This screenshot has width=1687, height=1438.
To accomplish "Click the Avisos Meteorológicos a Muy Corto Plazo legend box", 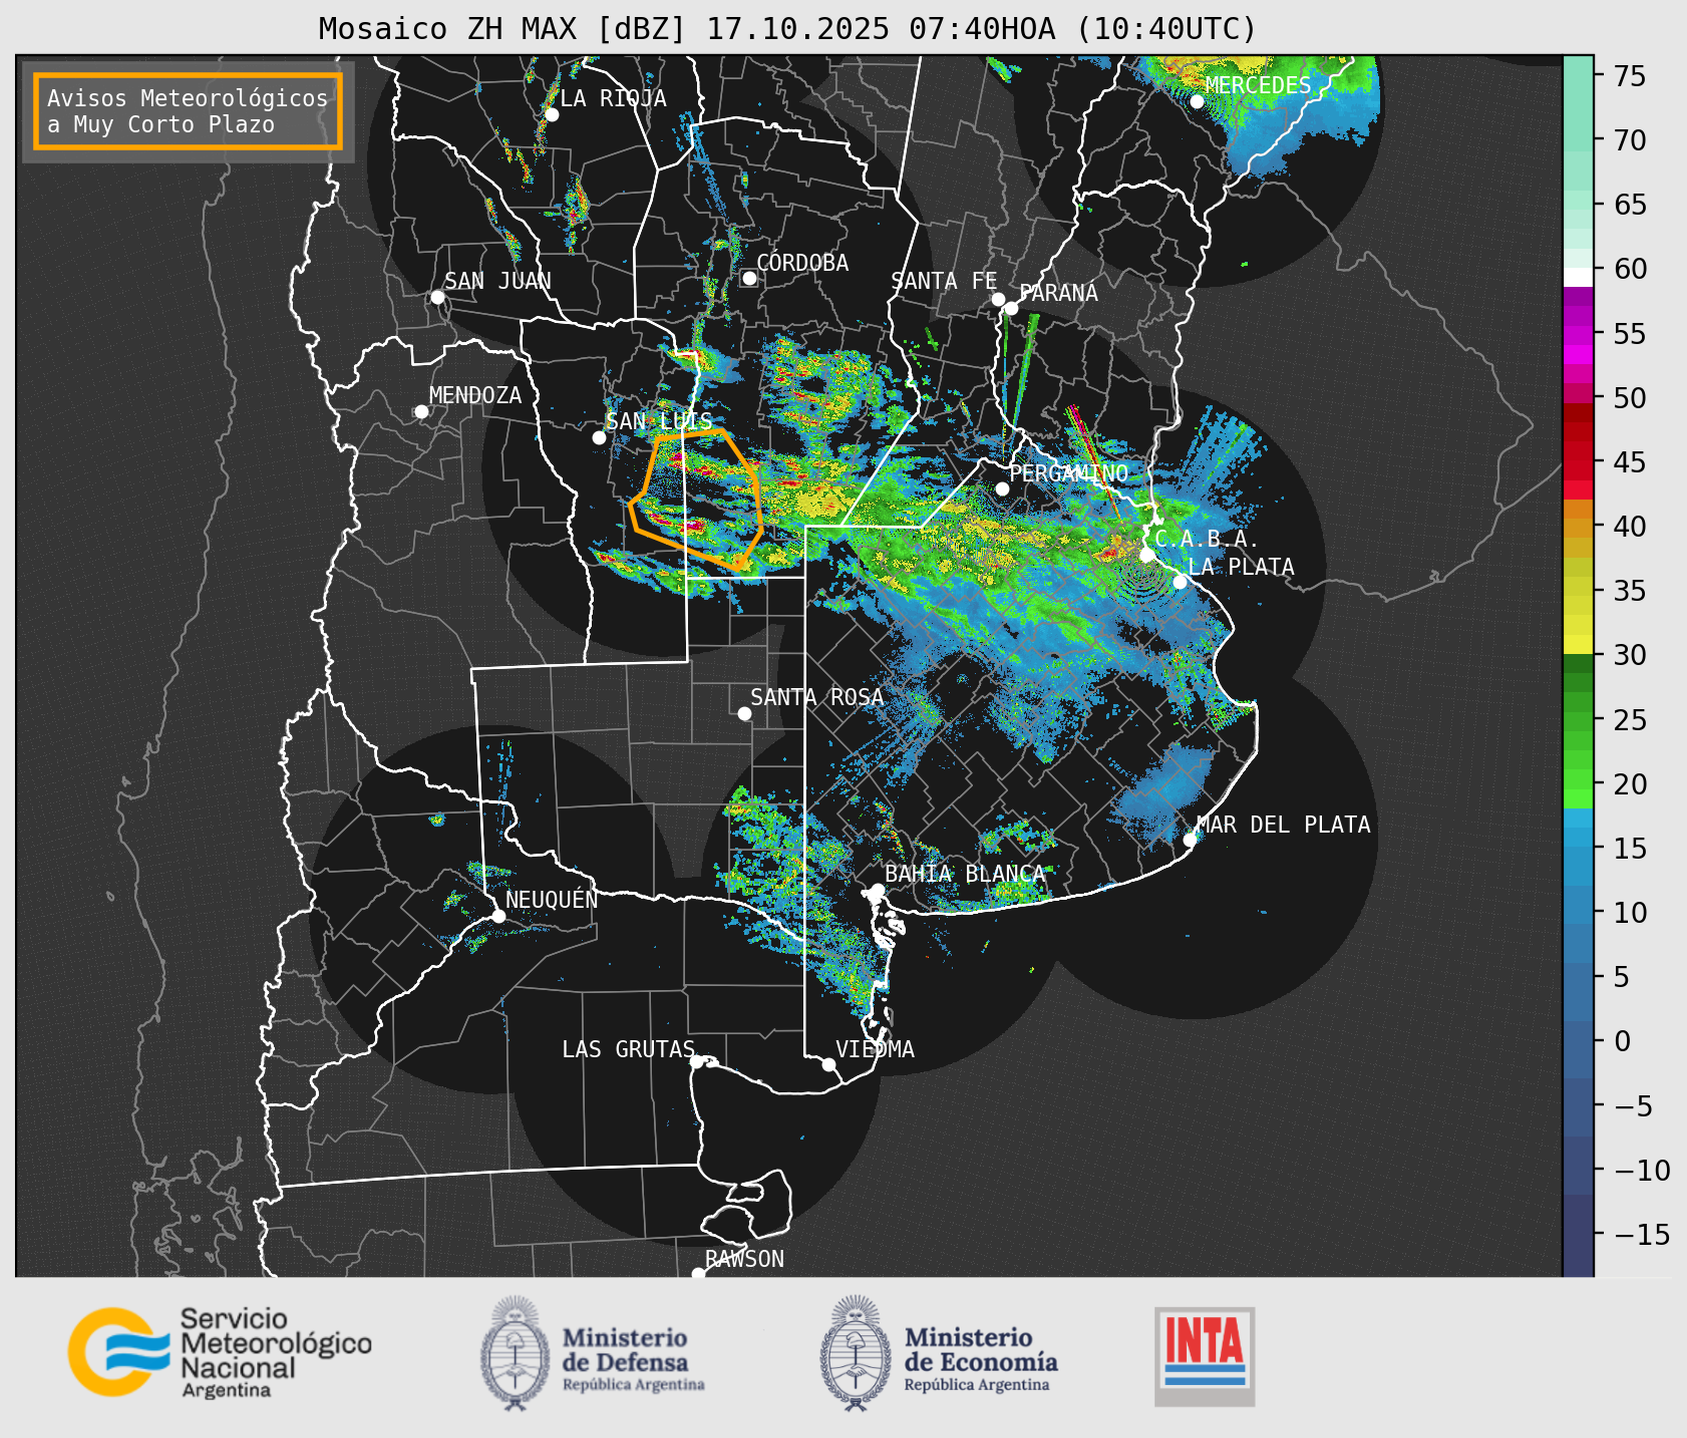I will 188,111.
